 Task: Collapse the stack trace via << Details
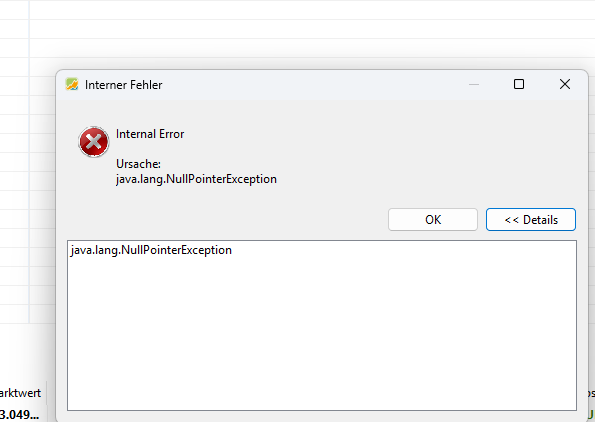coord(531,219)
